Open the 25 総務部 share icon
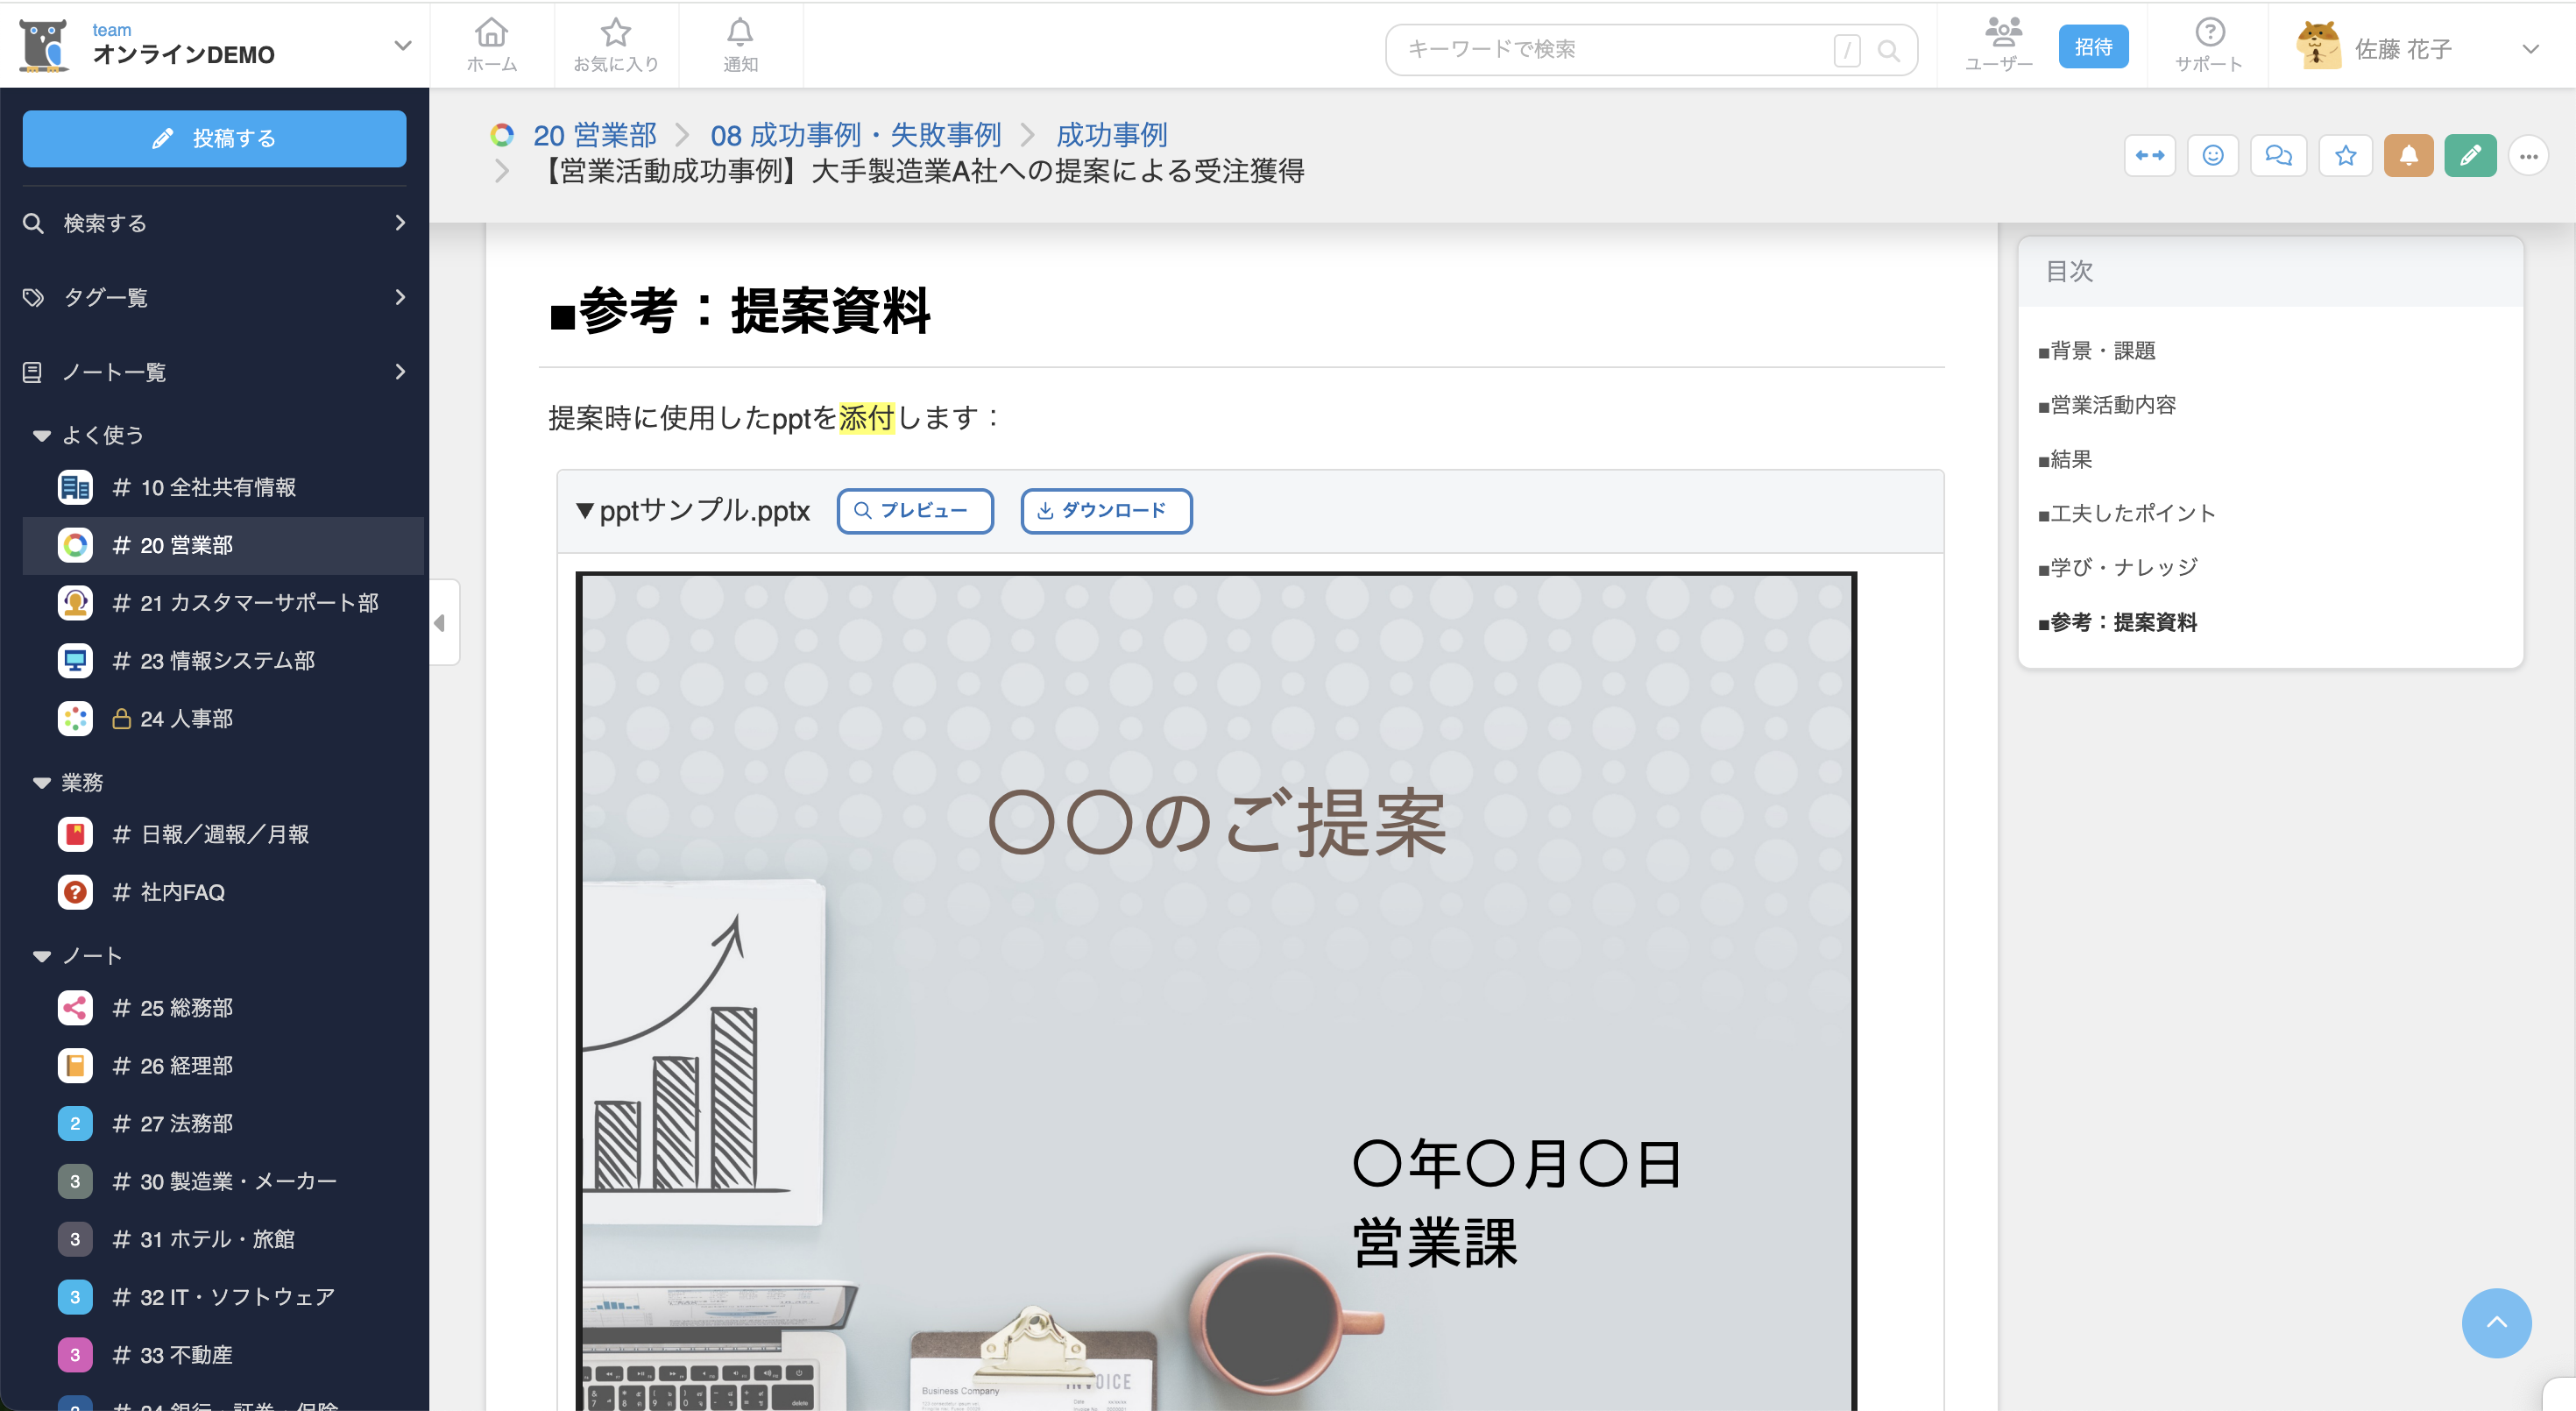This screenshot has width=2576, height=1411. point(75,1008)
